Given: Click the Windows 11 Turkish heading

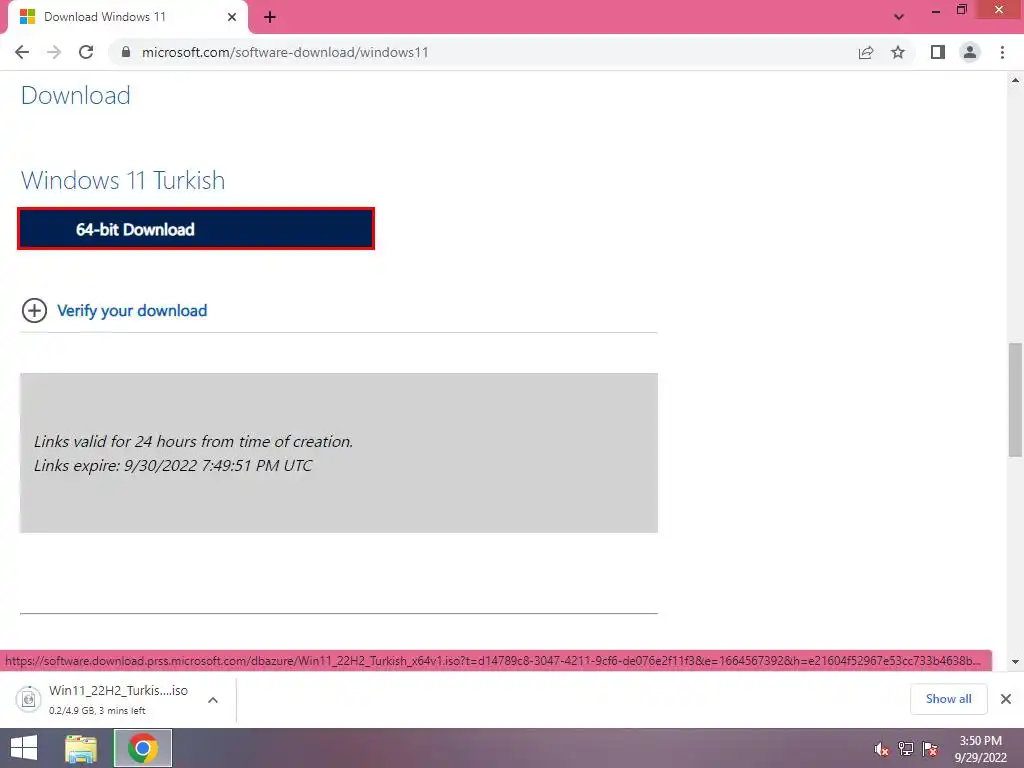Looking at the screenshot, I should (x=123, y=180).
